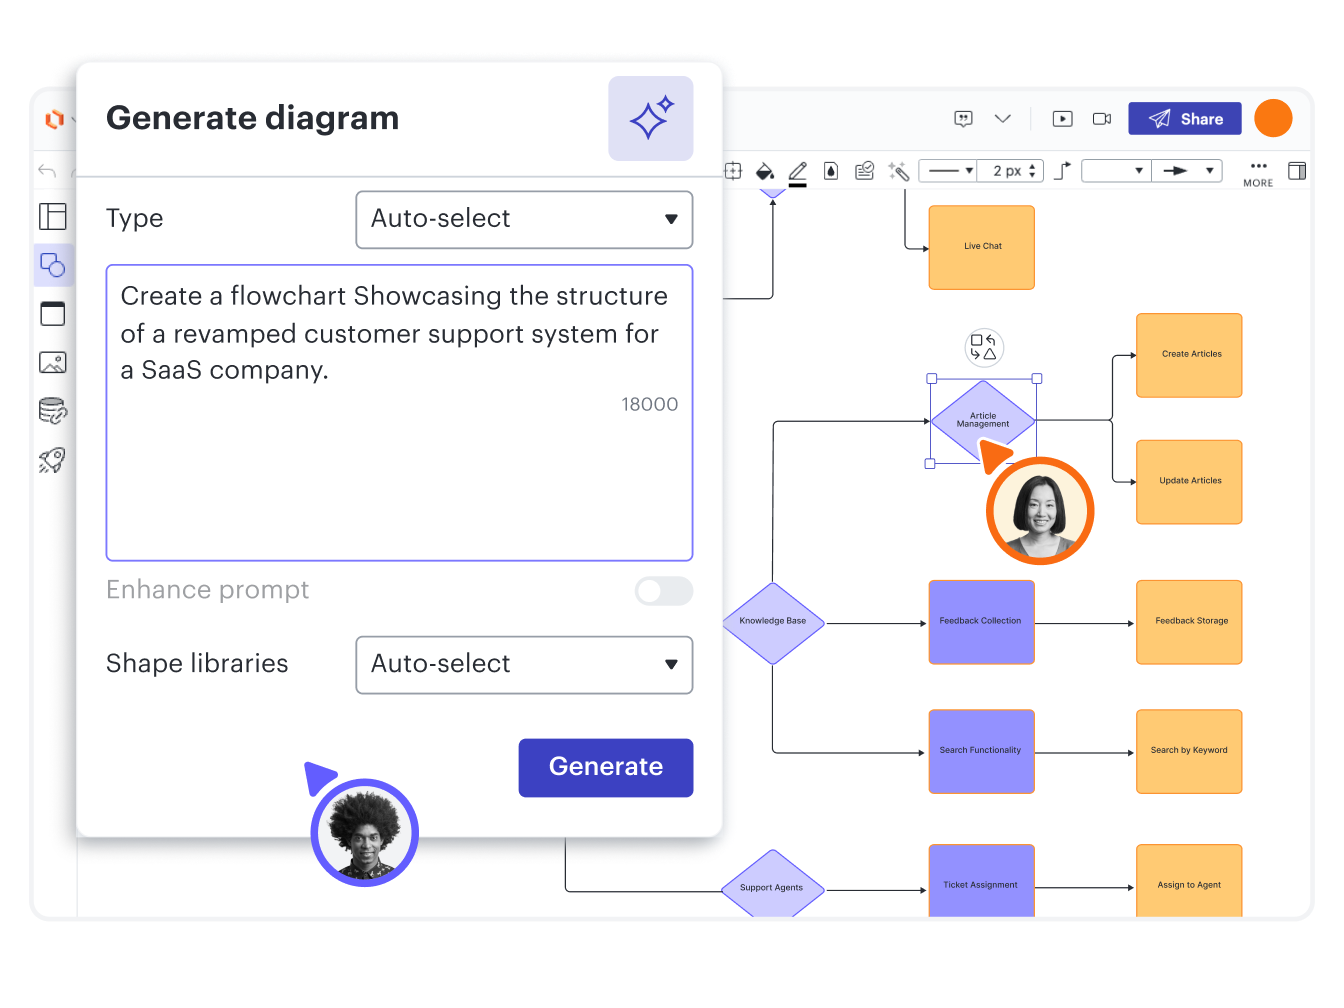
Task: Toggle the Enhance prompt switch
Action: 663,591
